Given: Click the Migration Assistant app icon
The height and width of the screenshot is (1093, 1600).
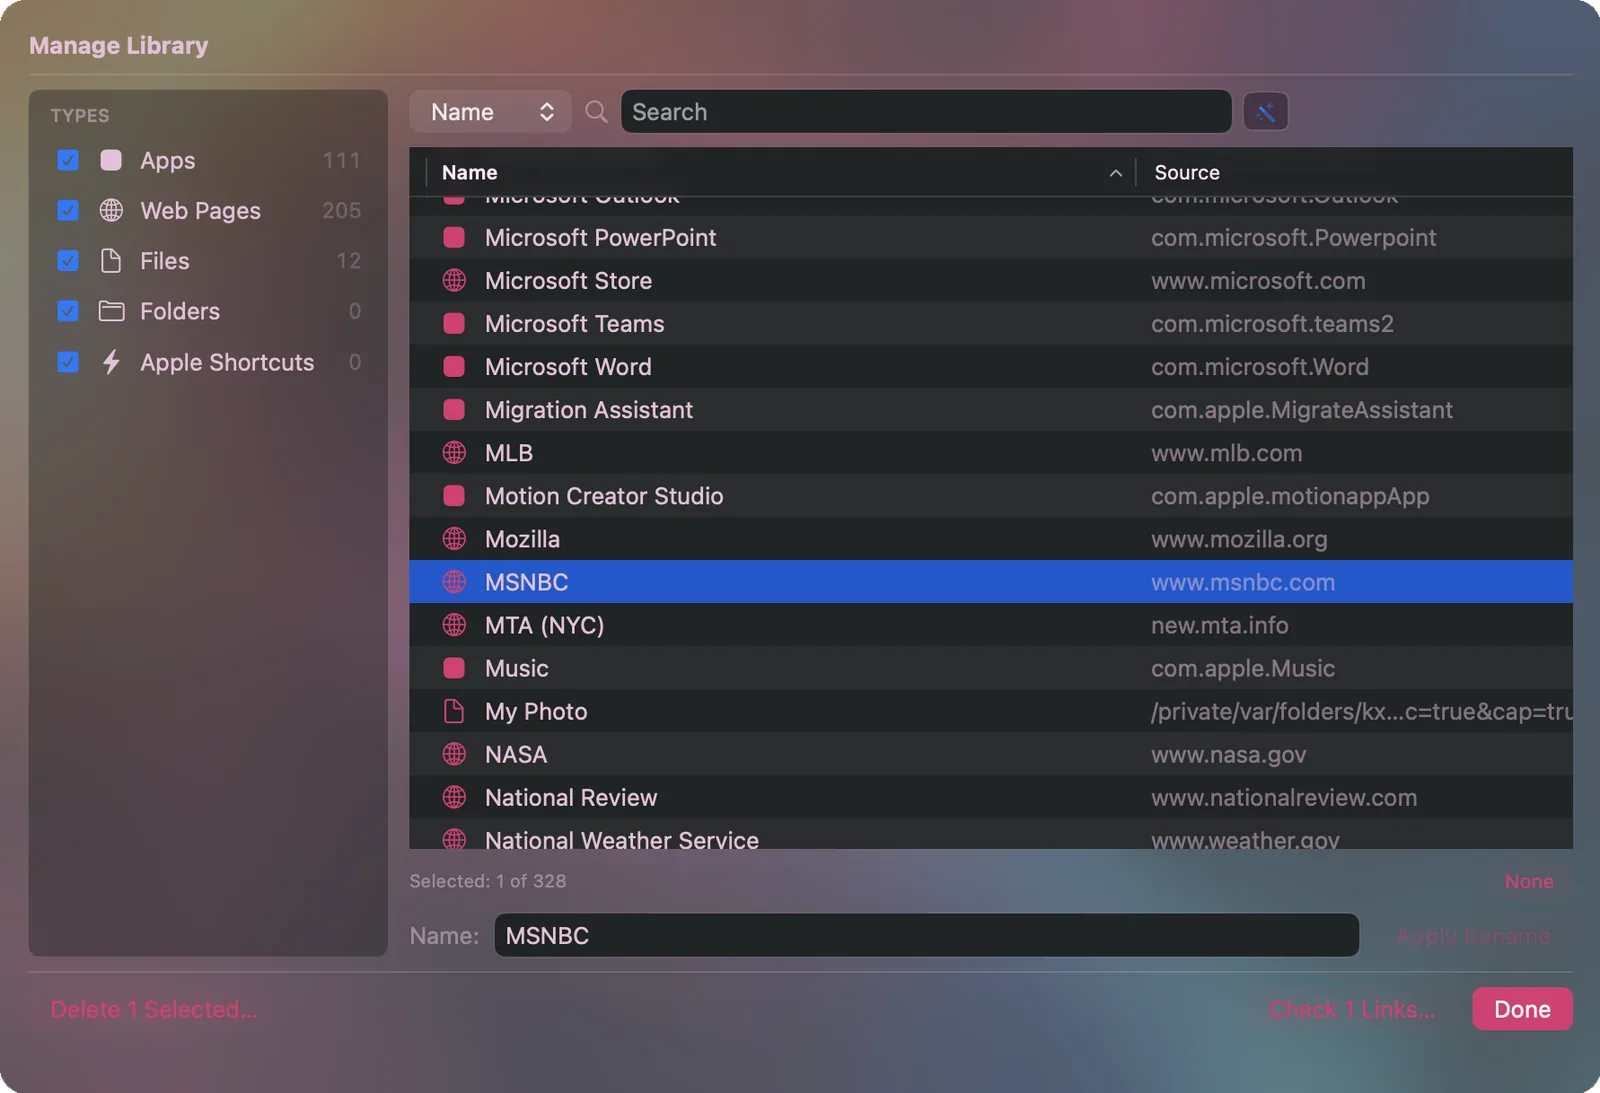Looking at the screenshot, I should 454,410.
